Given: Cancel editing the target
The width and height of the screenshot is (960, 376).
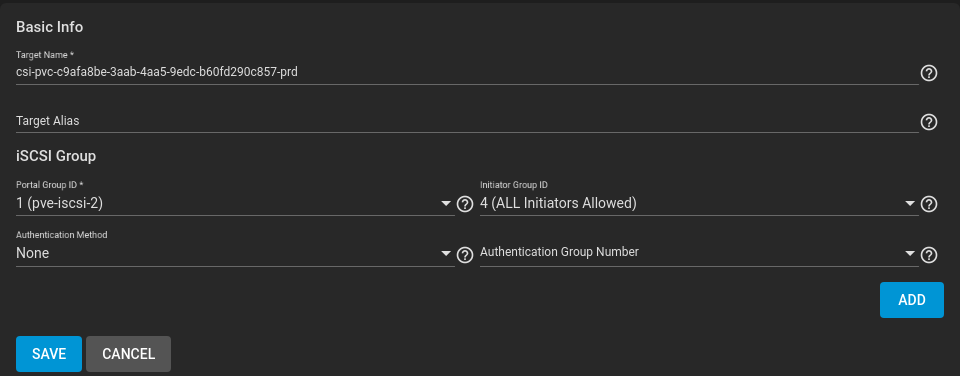Looking at the screenshot, I should pos(129,354).
